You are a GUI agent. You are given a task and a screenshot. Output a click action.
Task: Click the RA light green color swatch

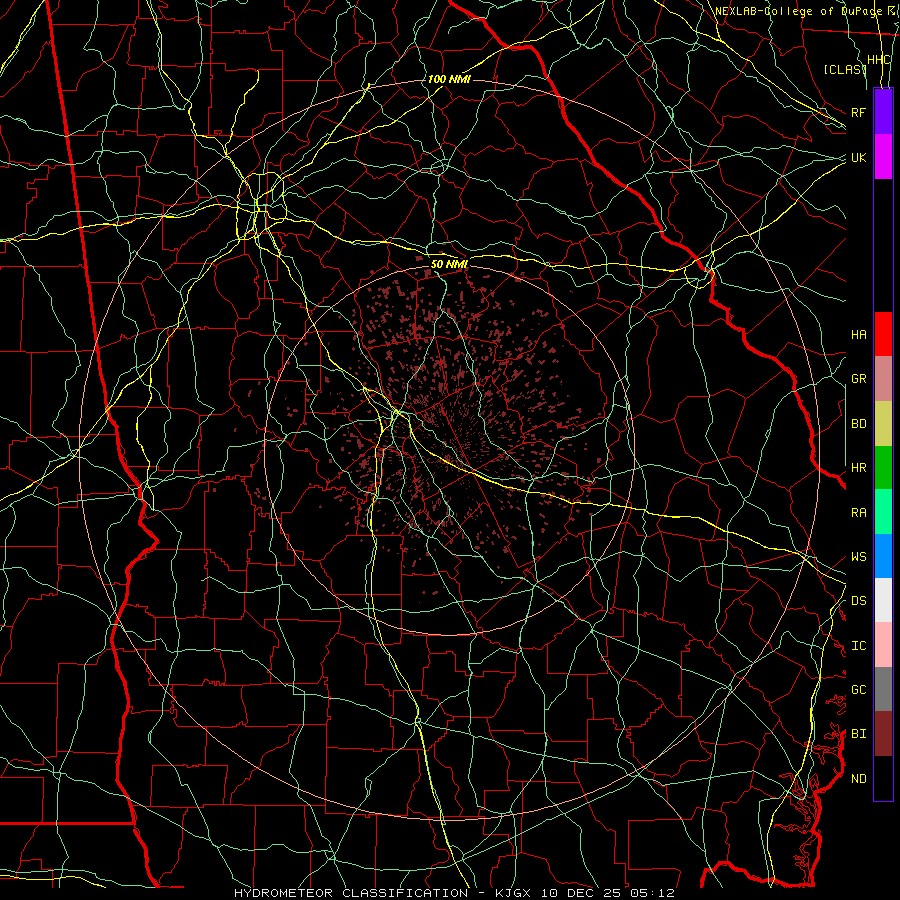coord(883,512)
